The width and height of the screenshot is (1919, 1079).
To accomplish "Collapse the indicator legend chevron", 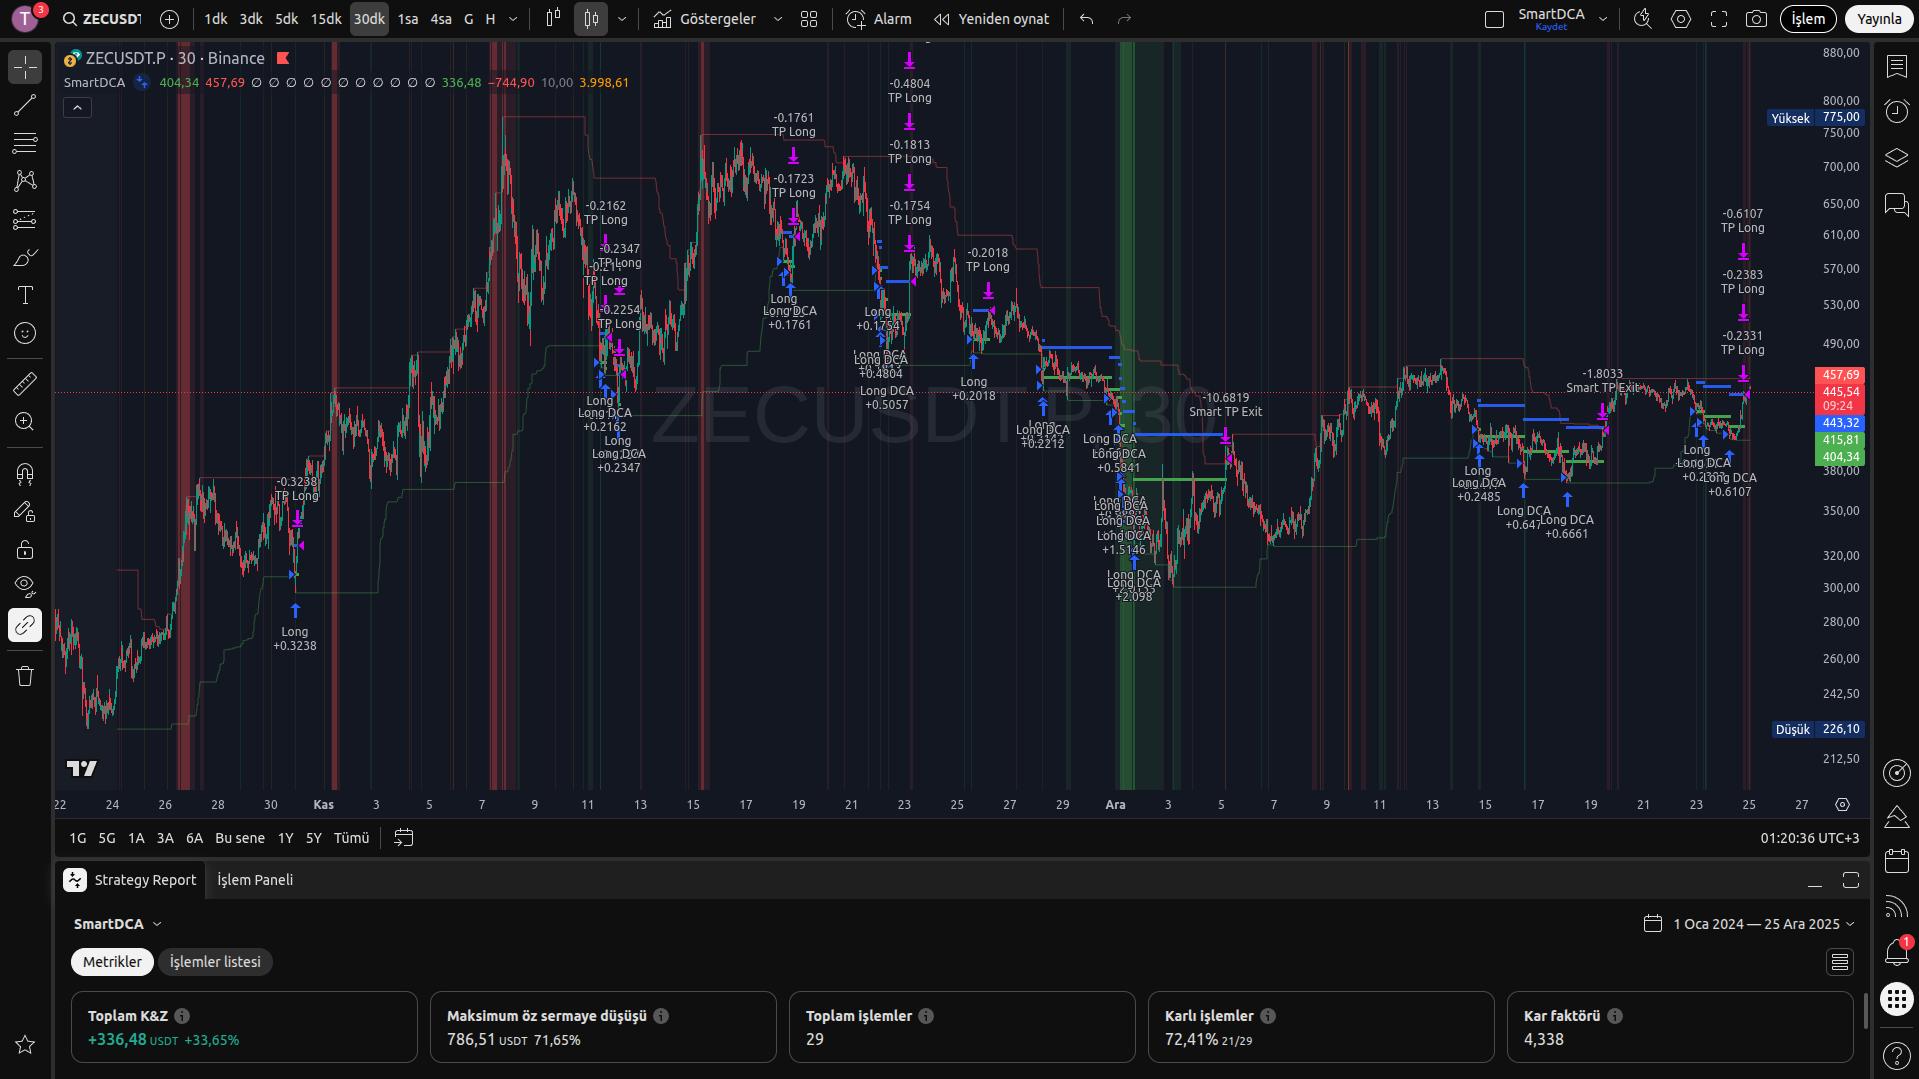I will [x=77, y=107].
